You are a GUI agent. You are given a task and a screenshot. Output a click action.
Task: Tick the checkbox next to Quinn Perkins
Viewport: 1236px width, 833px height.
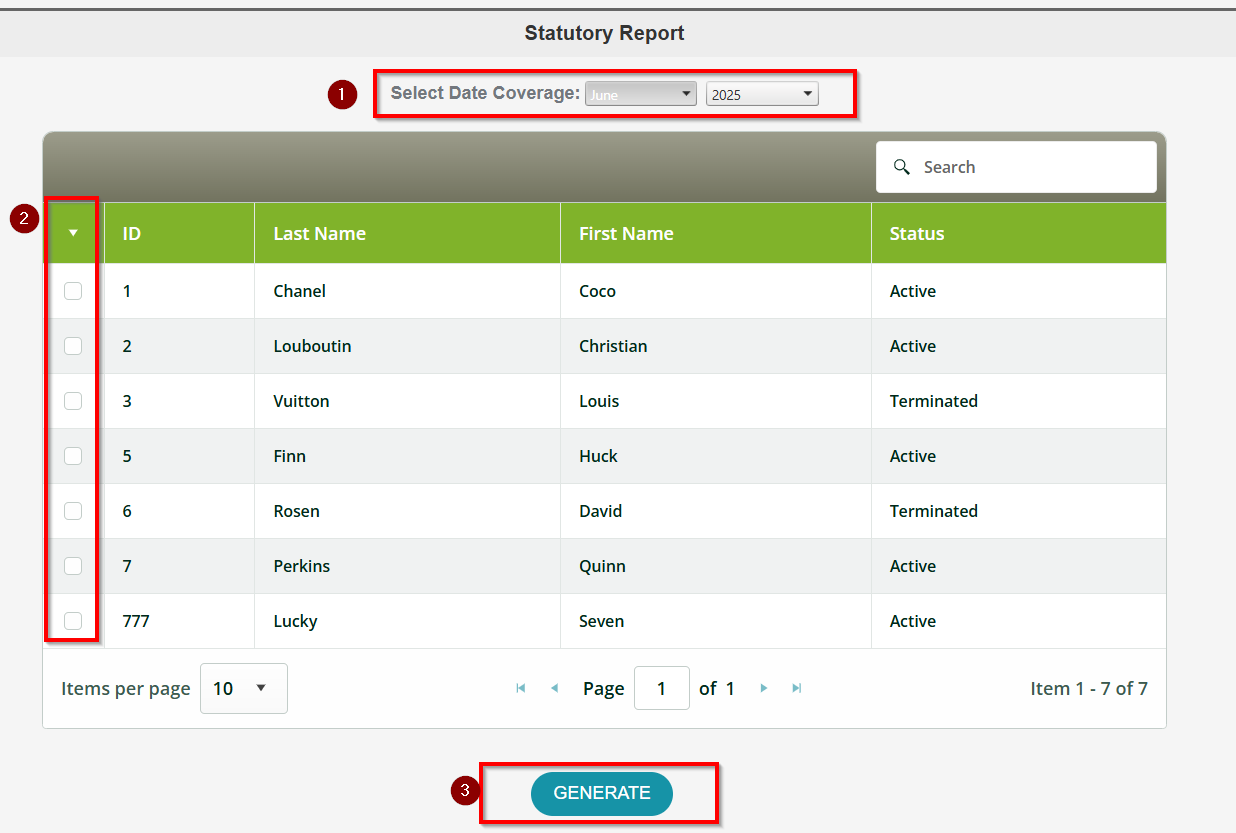(x=71, y=566)
